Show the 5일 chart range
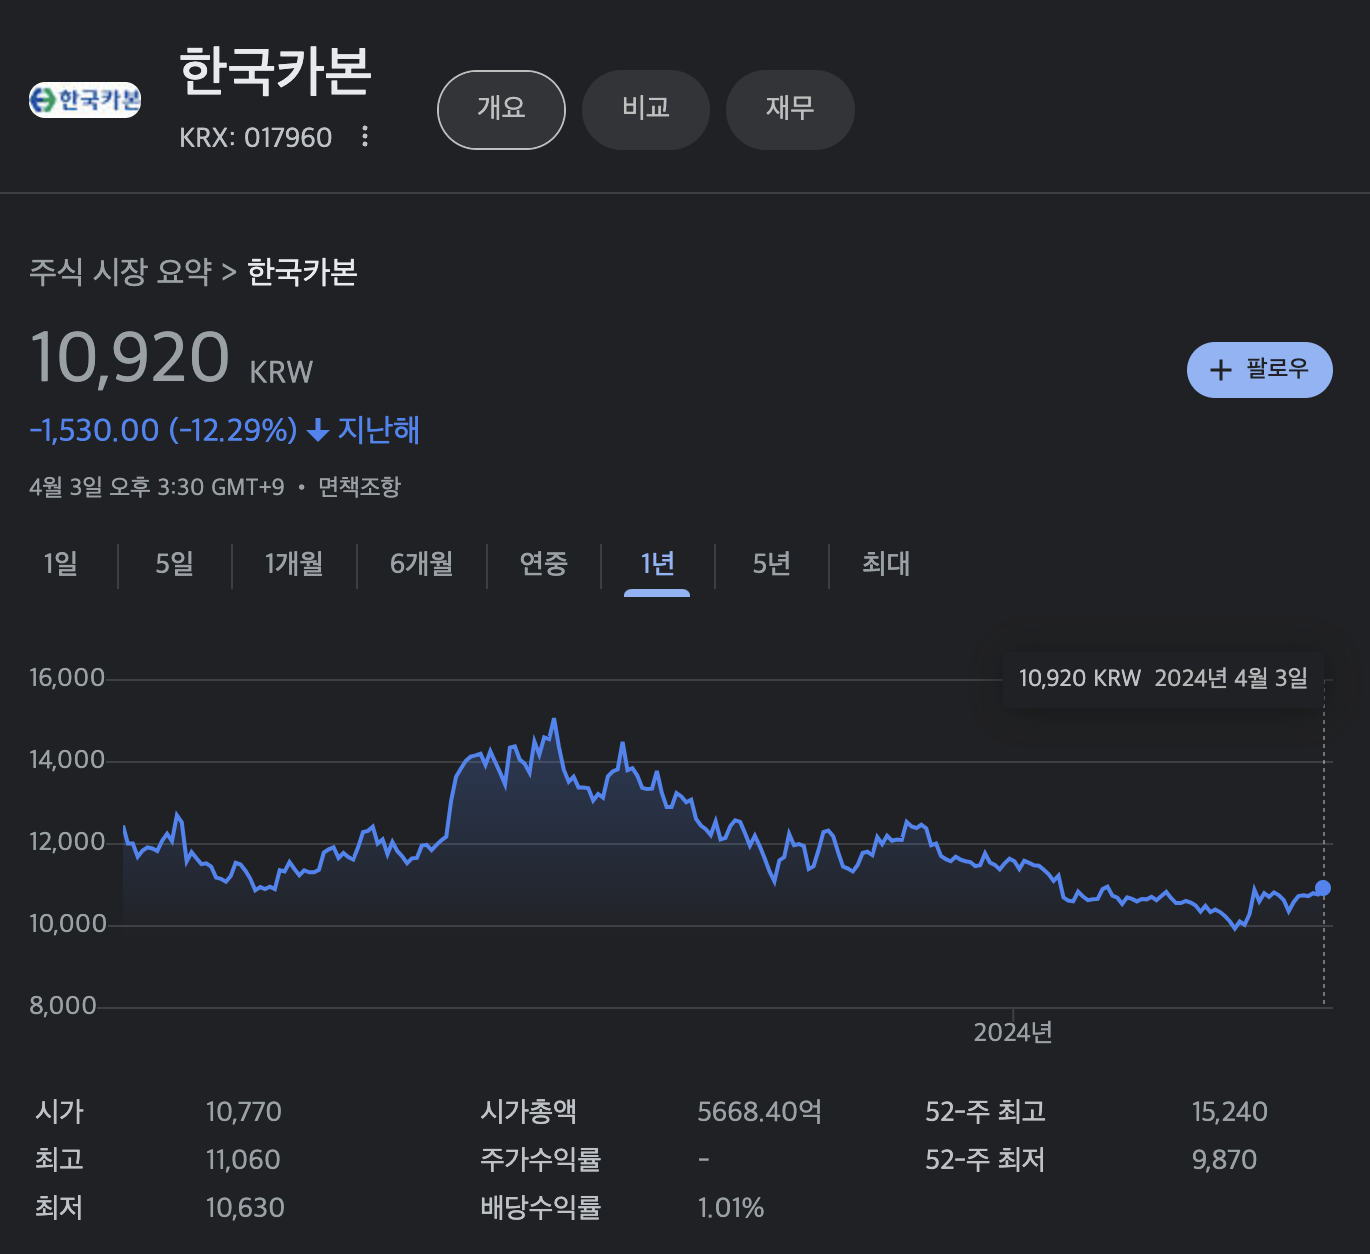Image resolution: width=1370 pixels, height=1254 pixels. pyautogui.click(x=174, y=564)
